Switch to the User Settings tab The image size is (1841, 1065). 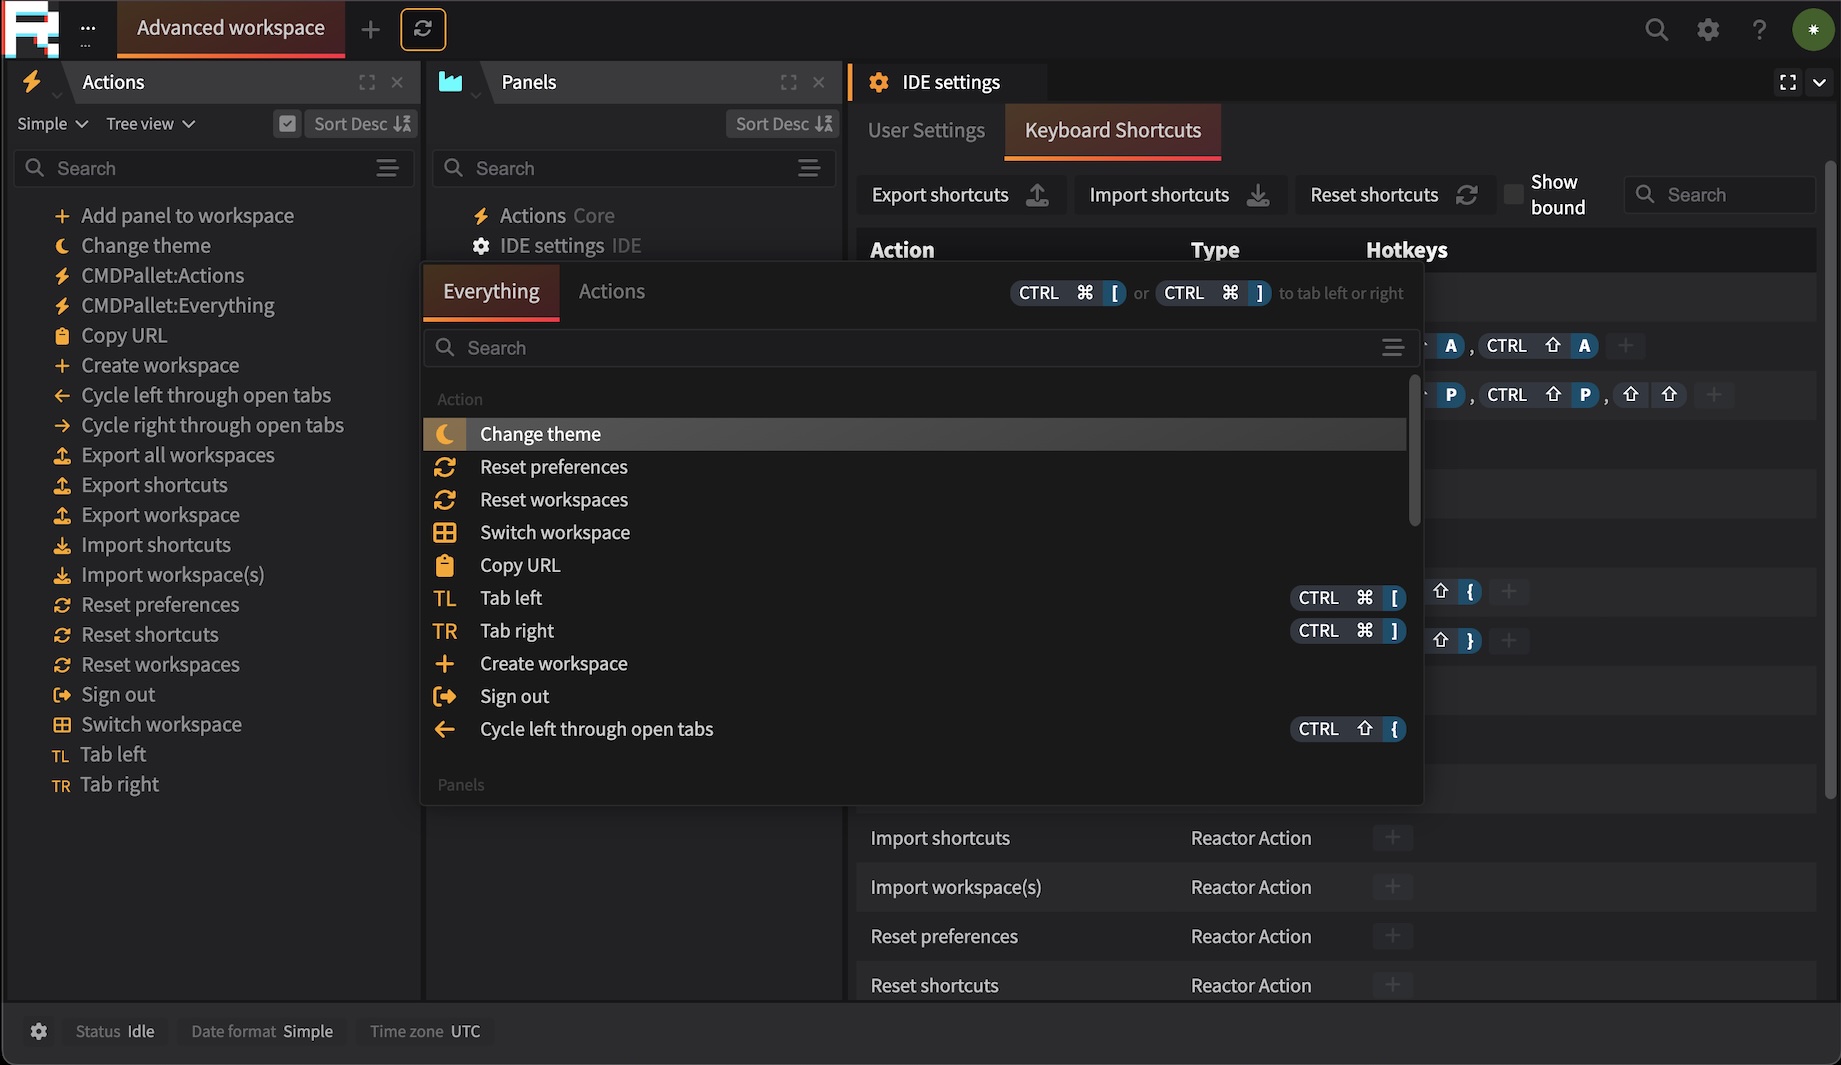point(926,131)
